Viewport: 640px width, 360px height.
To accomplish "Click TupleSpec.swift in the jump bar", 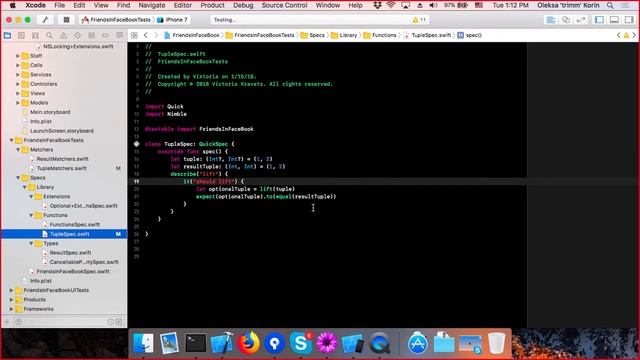I will (427, 36).
